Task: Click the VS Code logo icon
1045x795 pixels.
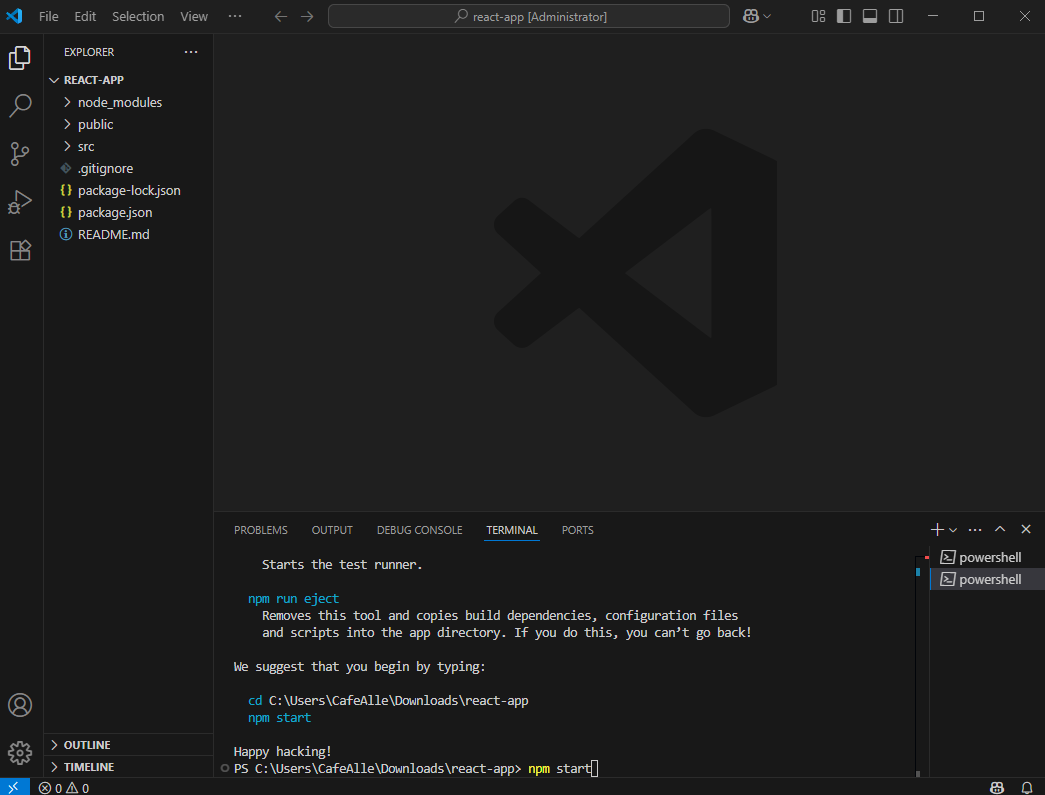Action: (x=14, y=16)
